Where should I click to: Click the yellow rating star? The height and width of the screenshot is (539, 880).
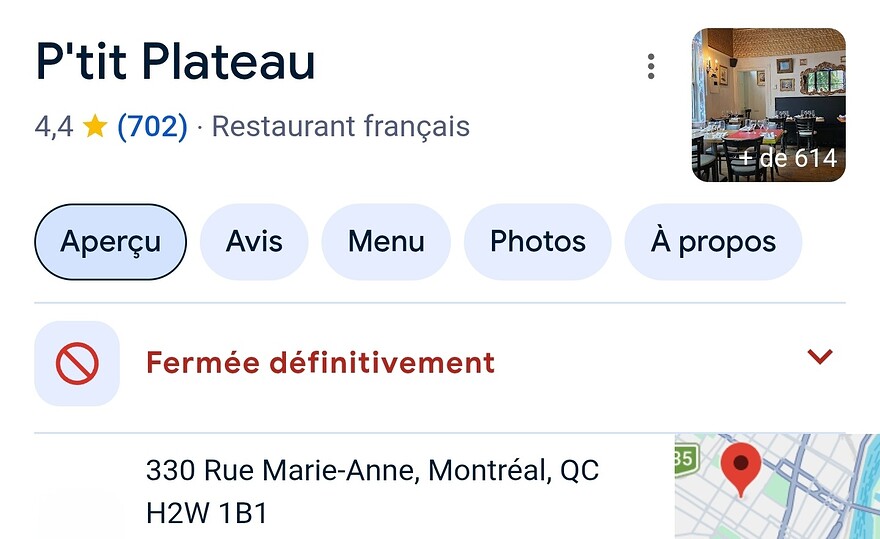[x=95, y=126]
